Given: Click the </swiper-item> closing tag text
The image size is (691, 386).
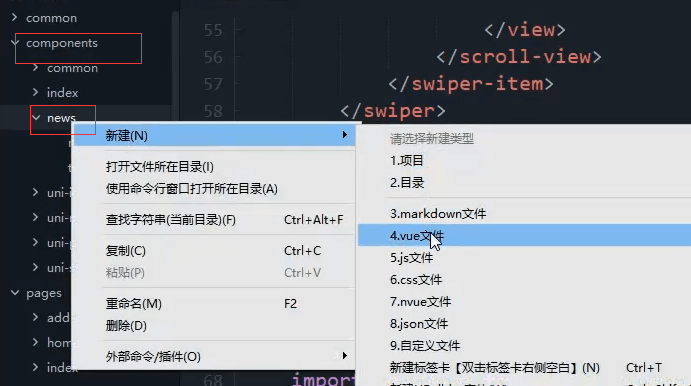Looking at the screenshot, I should (x=471, y=84).
